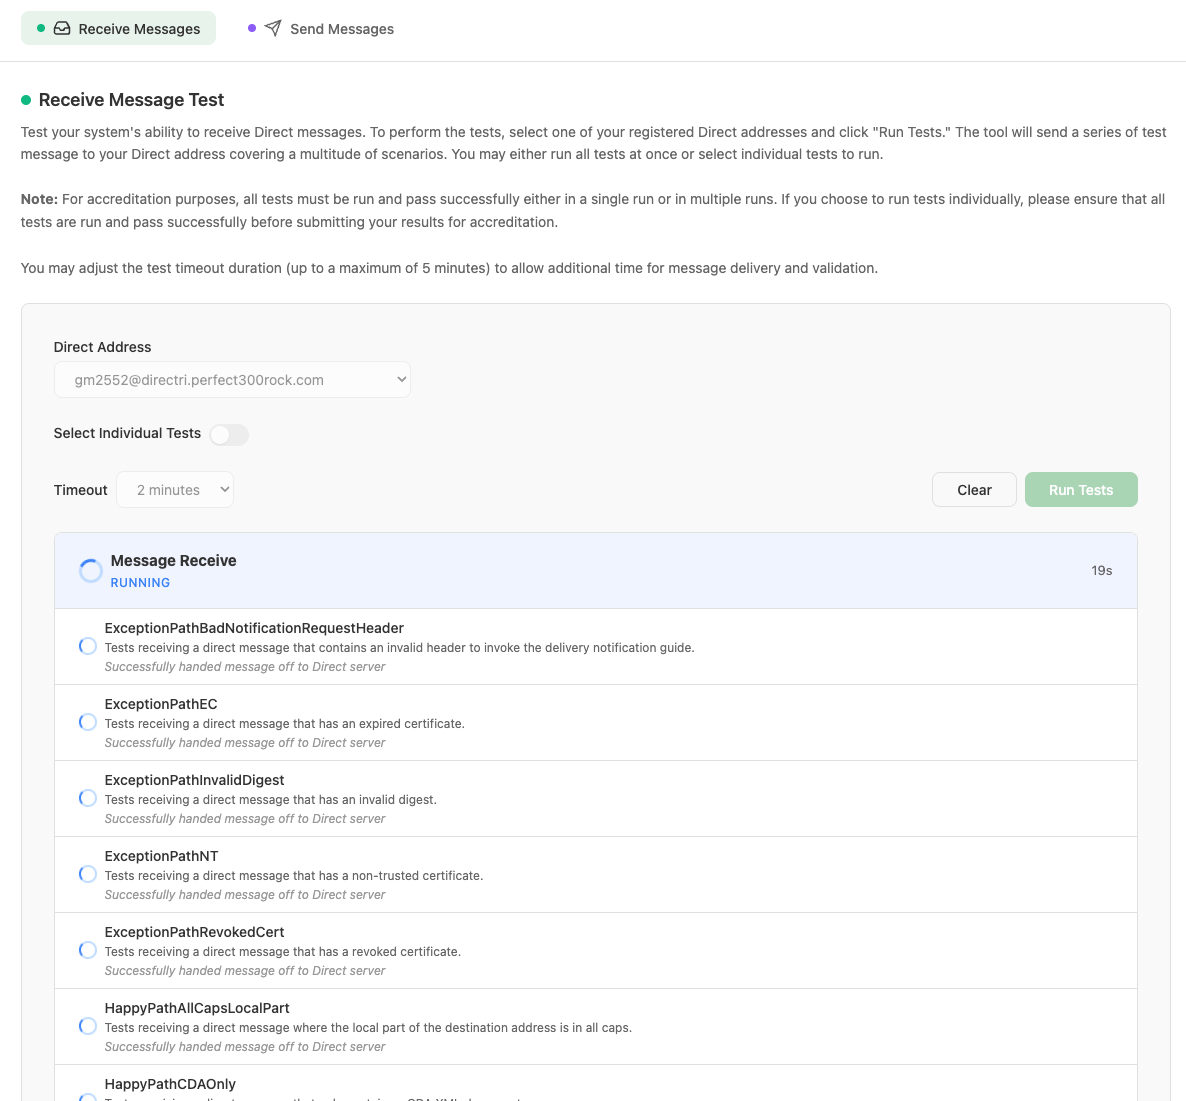Select the ExceptionPathRevokedCert test name

(194, 932)
